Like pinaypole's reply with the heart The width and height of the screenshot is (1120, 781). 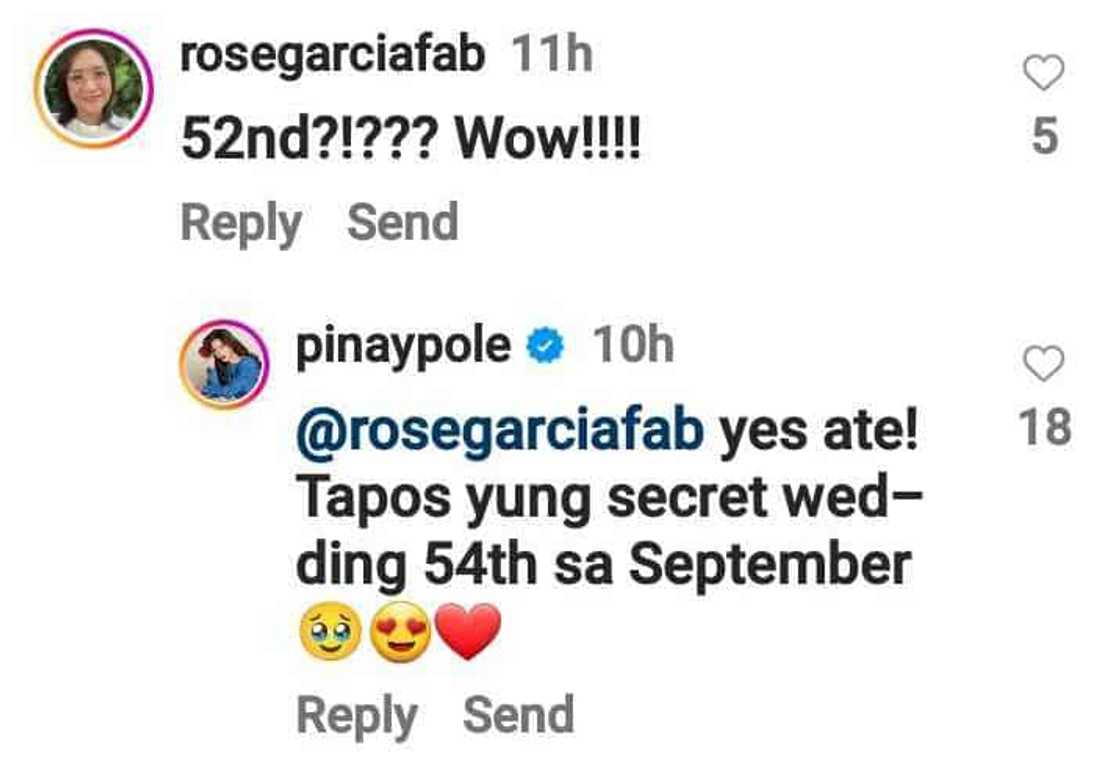point(1044,363)
